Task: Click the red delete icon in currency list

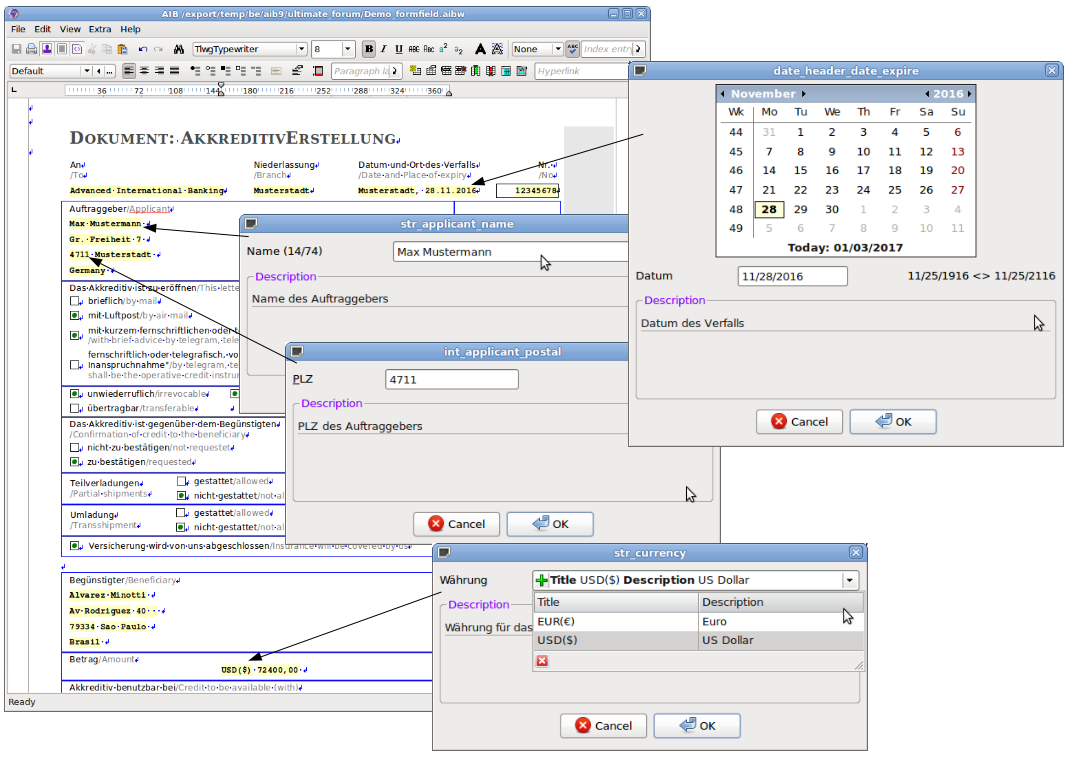Action: [542, 661]
